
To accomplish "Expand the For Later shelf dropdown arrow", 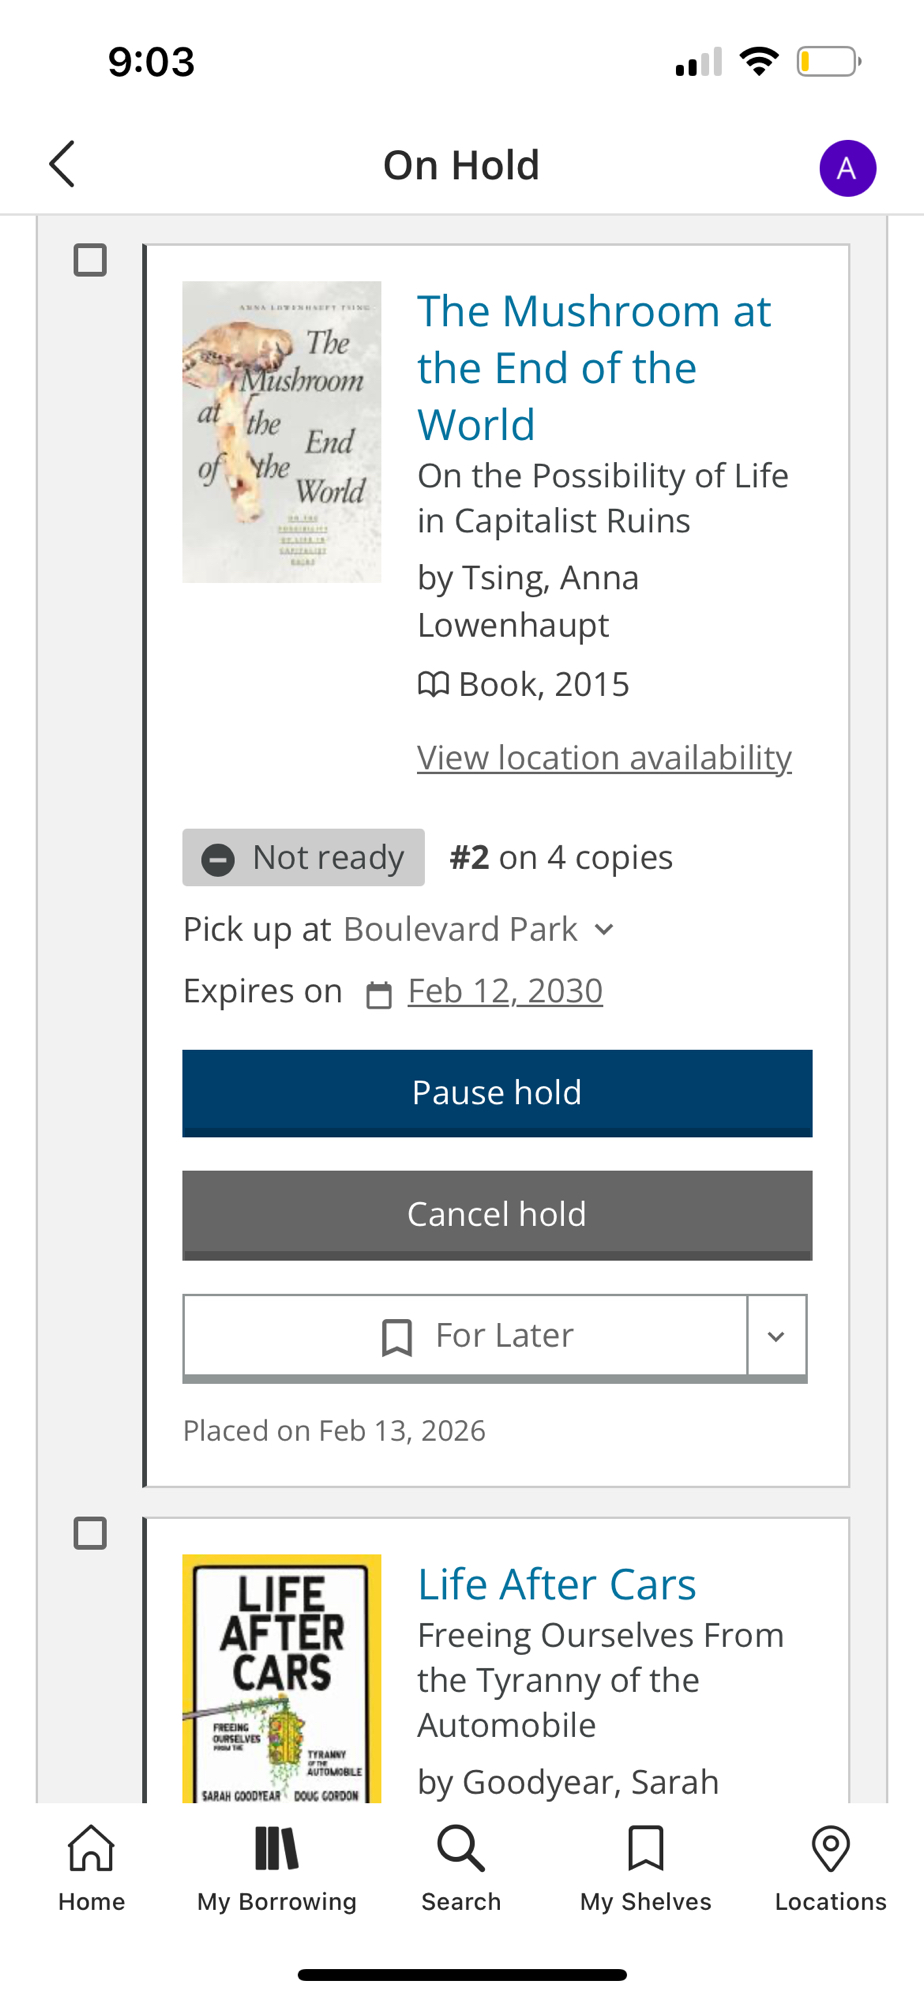I will tap(776, 1336).
